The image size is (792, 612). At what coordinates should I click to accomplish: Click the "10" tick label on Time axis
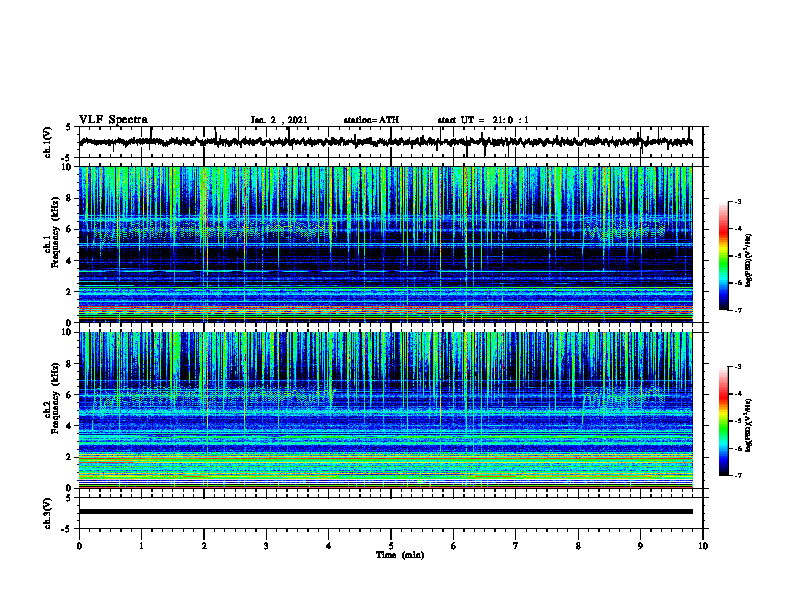(x=703, y=546)
